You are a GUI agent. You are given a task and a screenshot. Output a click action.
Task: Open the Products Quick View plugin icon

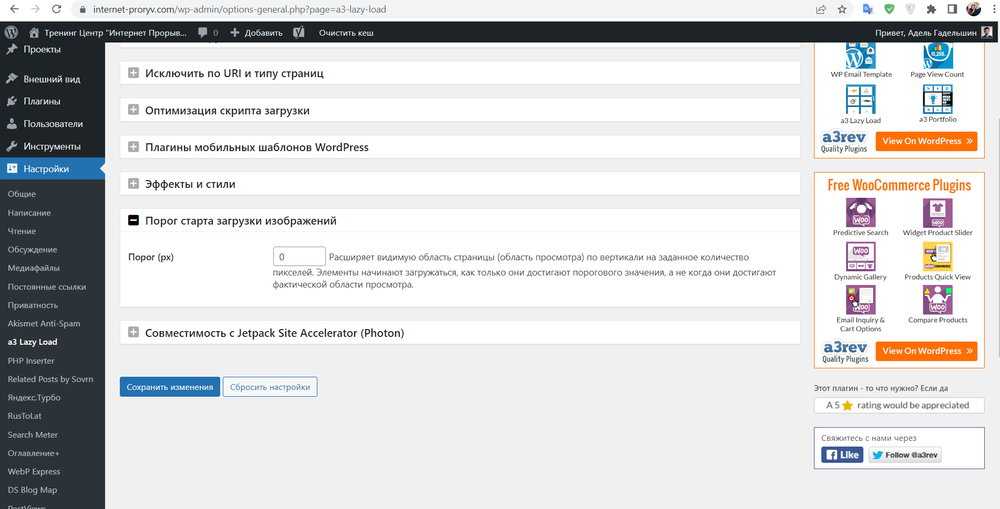point(937,257)
